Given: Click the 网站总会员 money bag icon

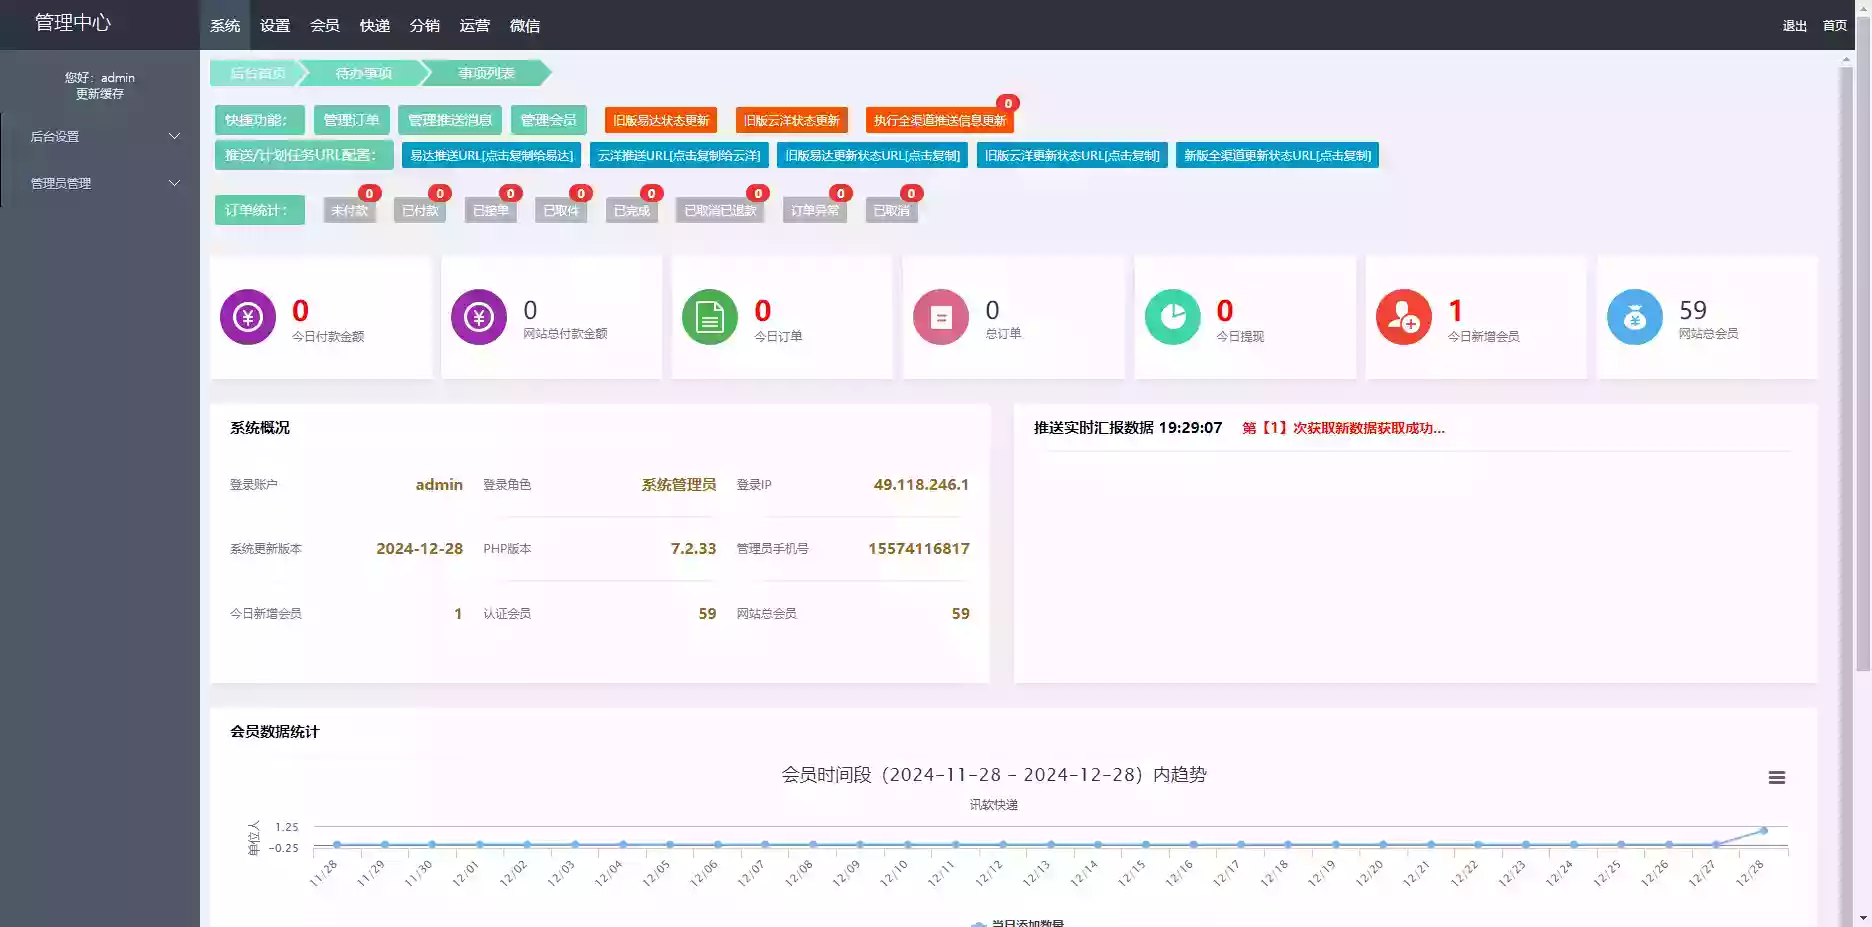Looking at the screenshot, I should click(1634, 317).
